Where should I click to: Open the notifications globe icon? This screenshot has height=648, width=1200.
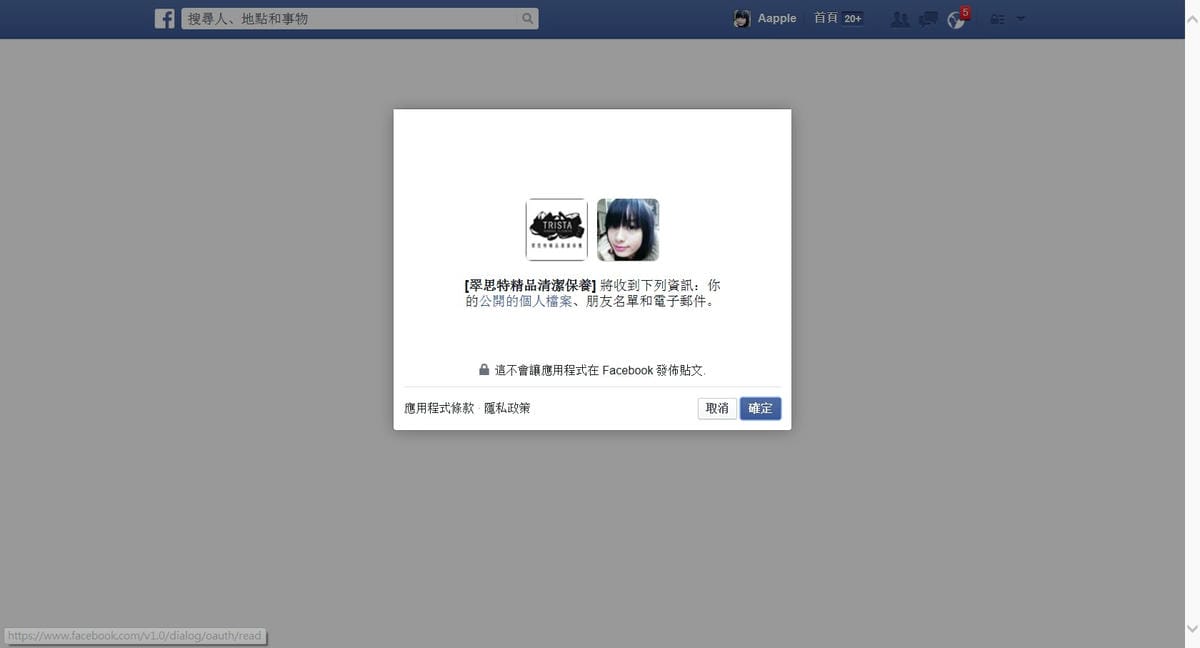click(x=956, y=19)
